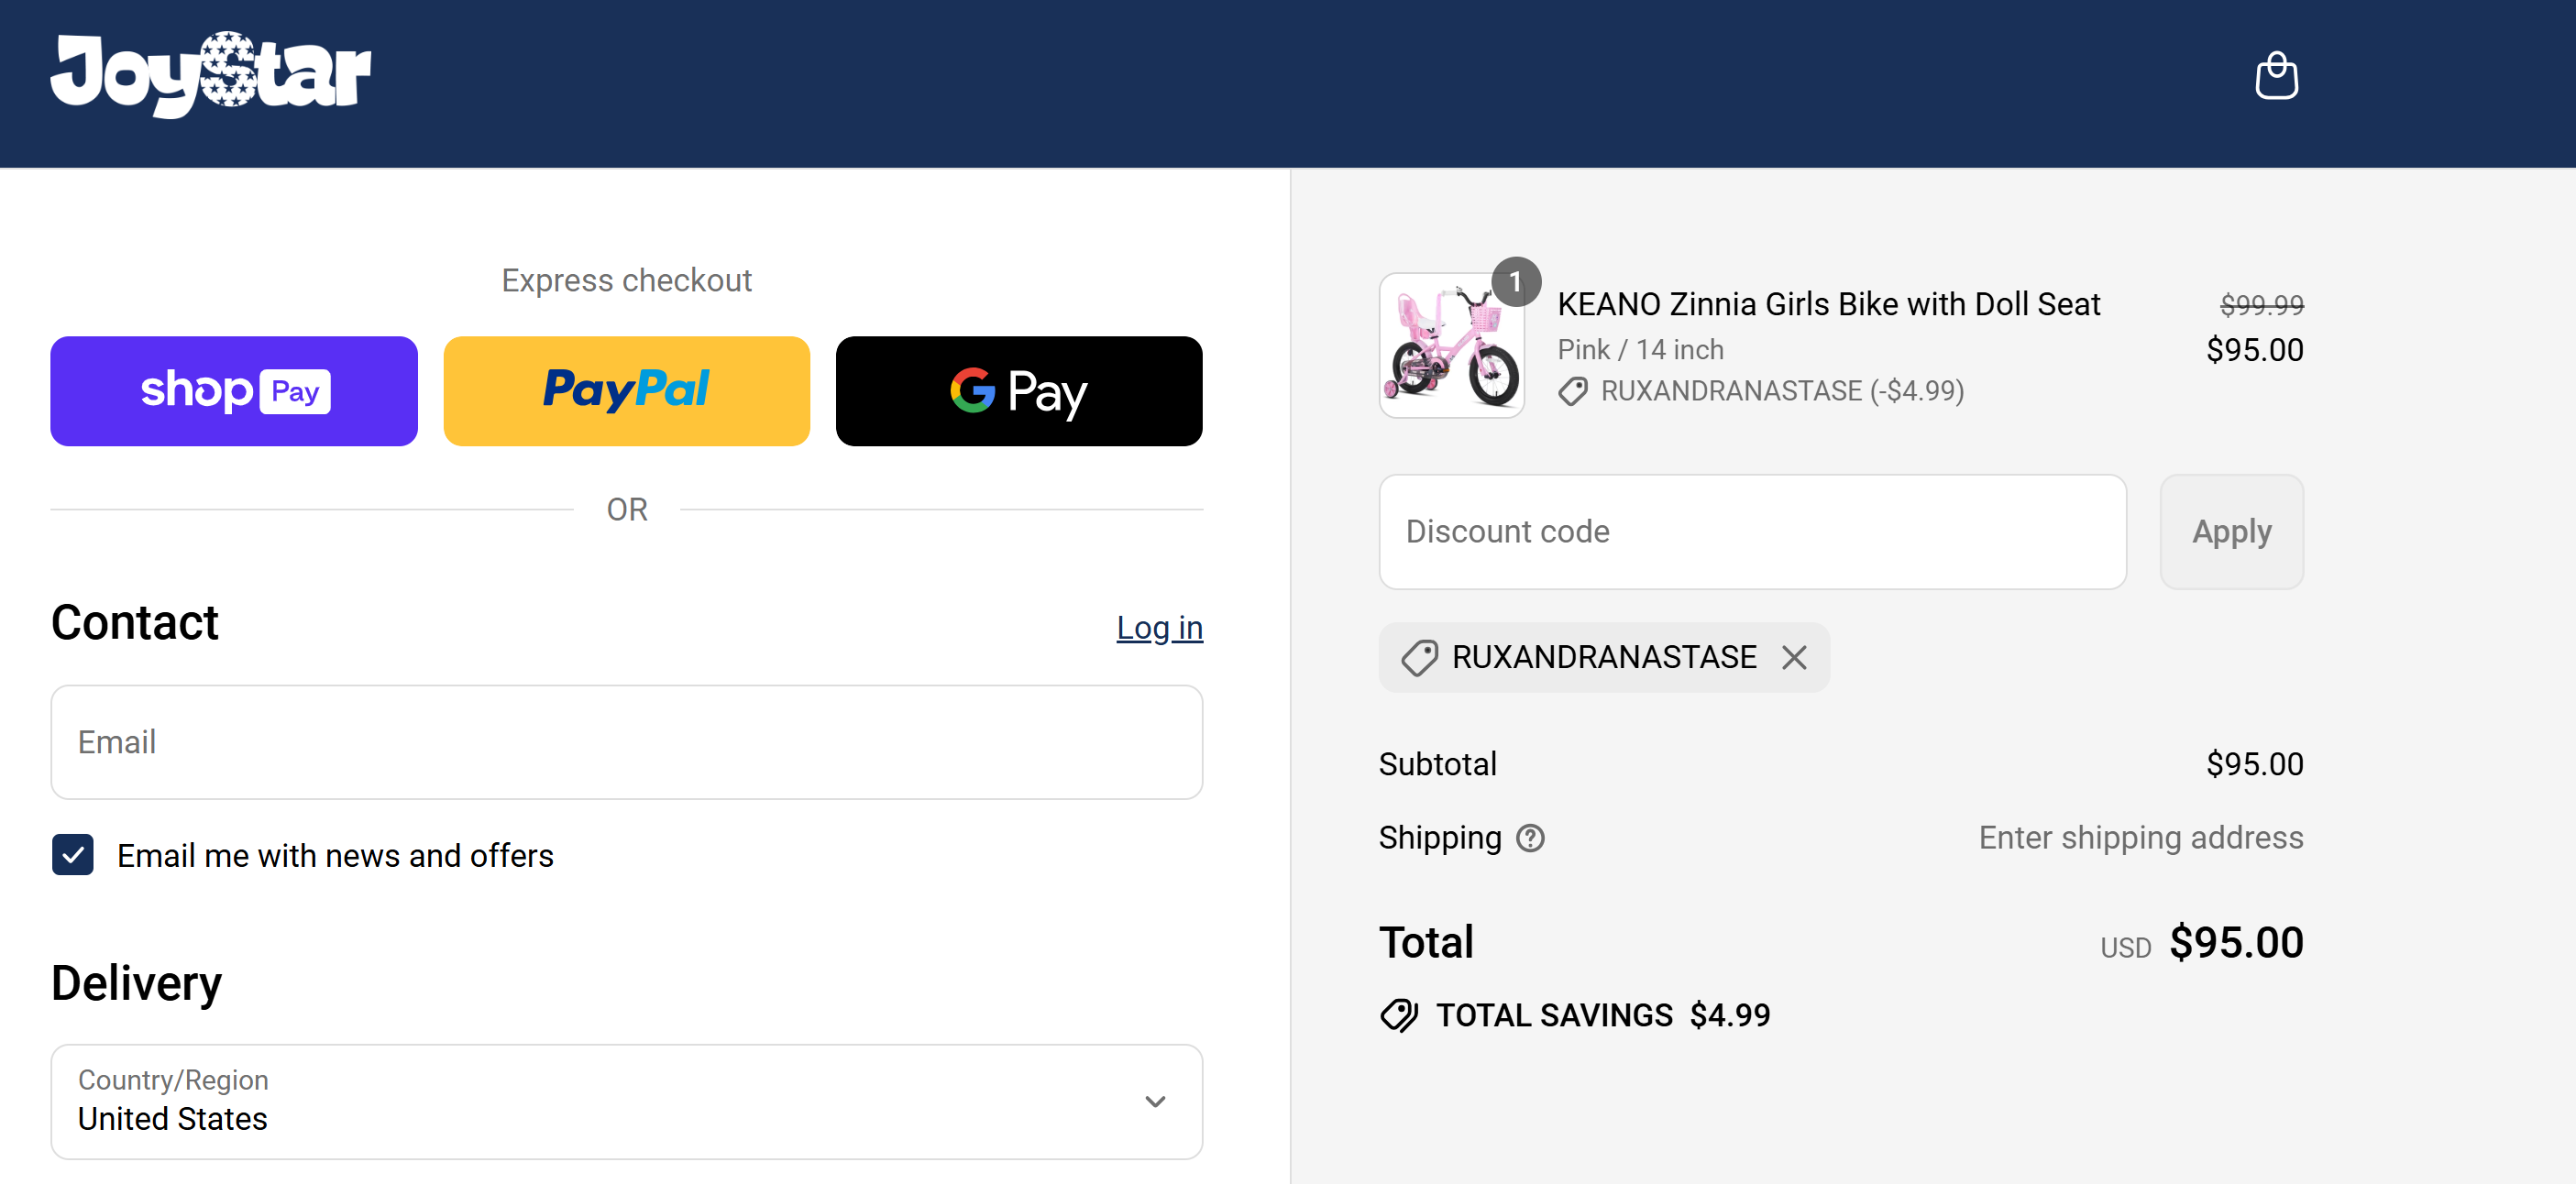Viewport: 2576px width, 1184px height.
Task: Click the JoyStar logo
Action: click(211, 74)
